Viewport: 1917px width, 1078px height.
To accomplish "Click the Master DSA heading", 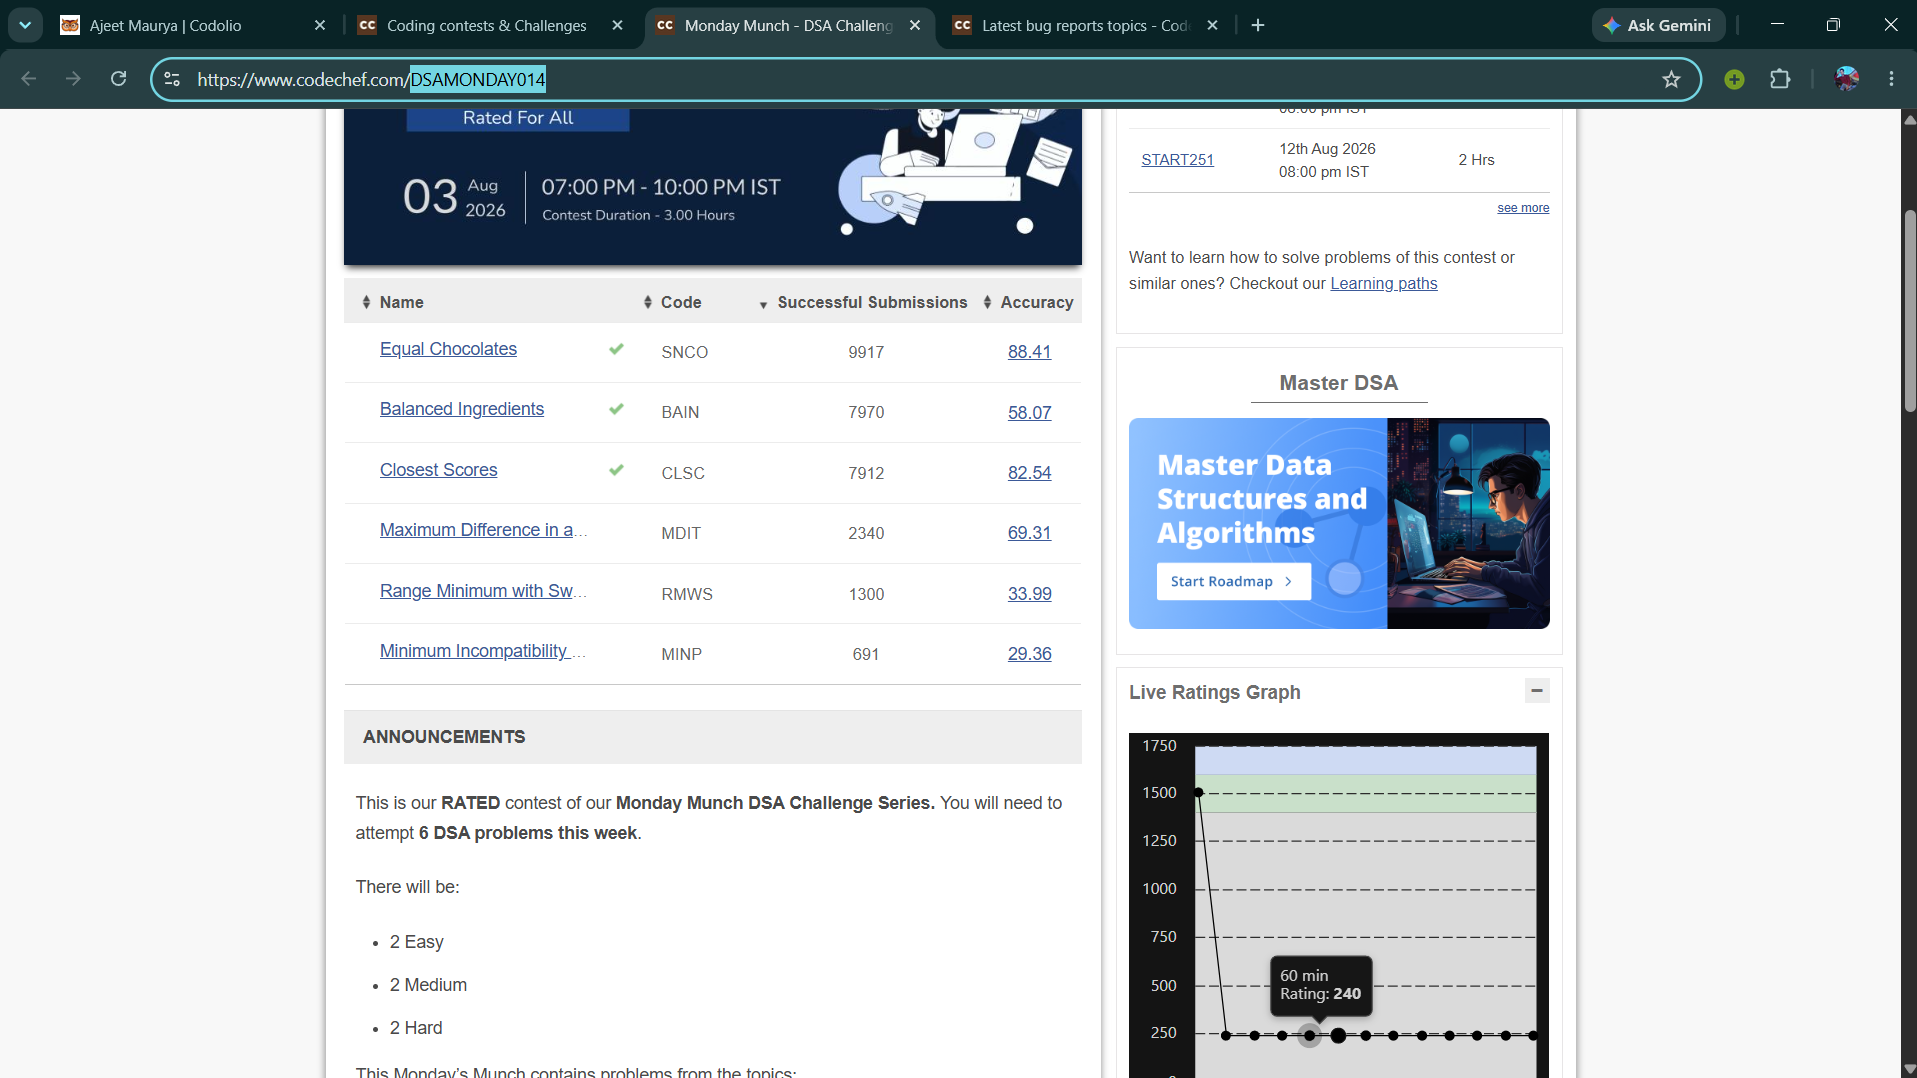I will 1339,383.
